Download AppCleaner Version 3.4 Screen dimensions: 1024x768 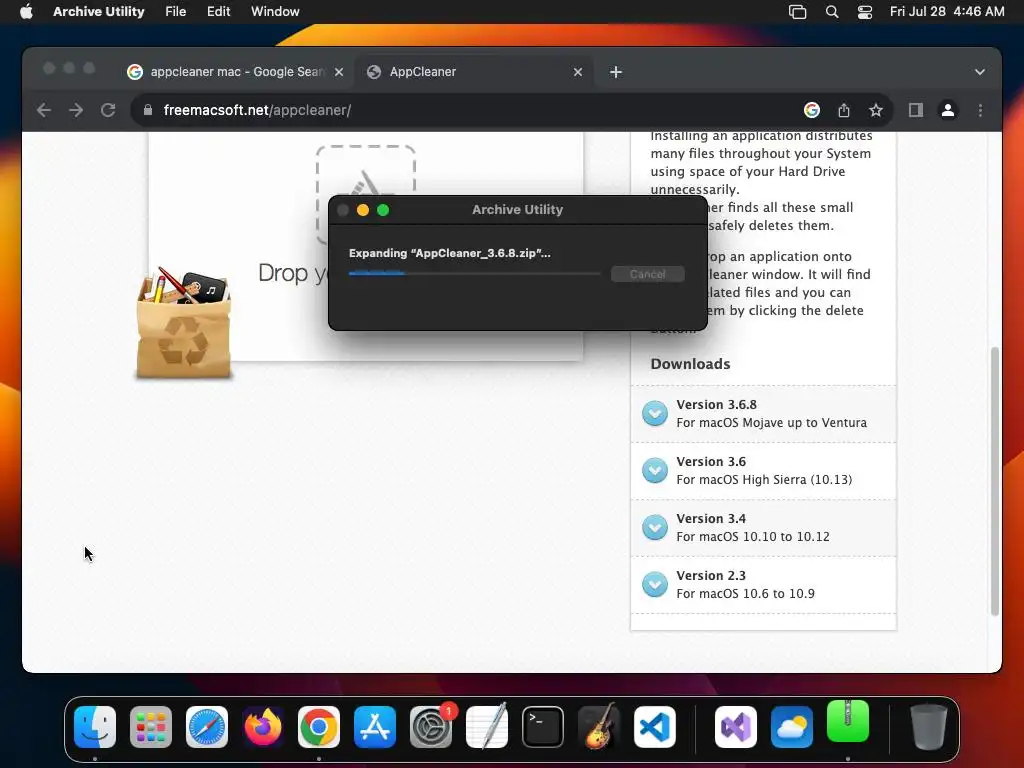(x=763, y=528)
